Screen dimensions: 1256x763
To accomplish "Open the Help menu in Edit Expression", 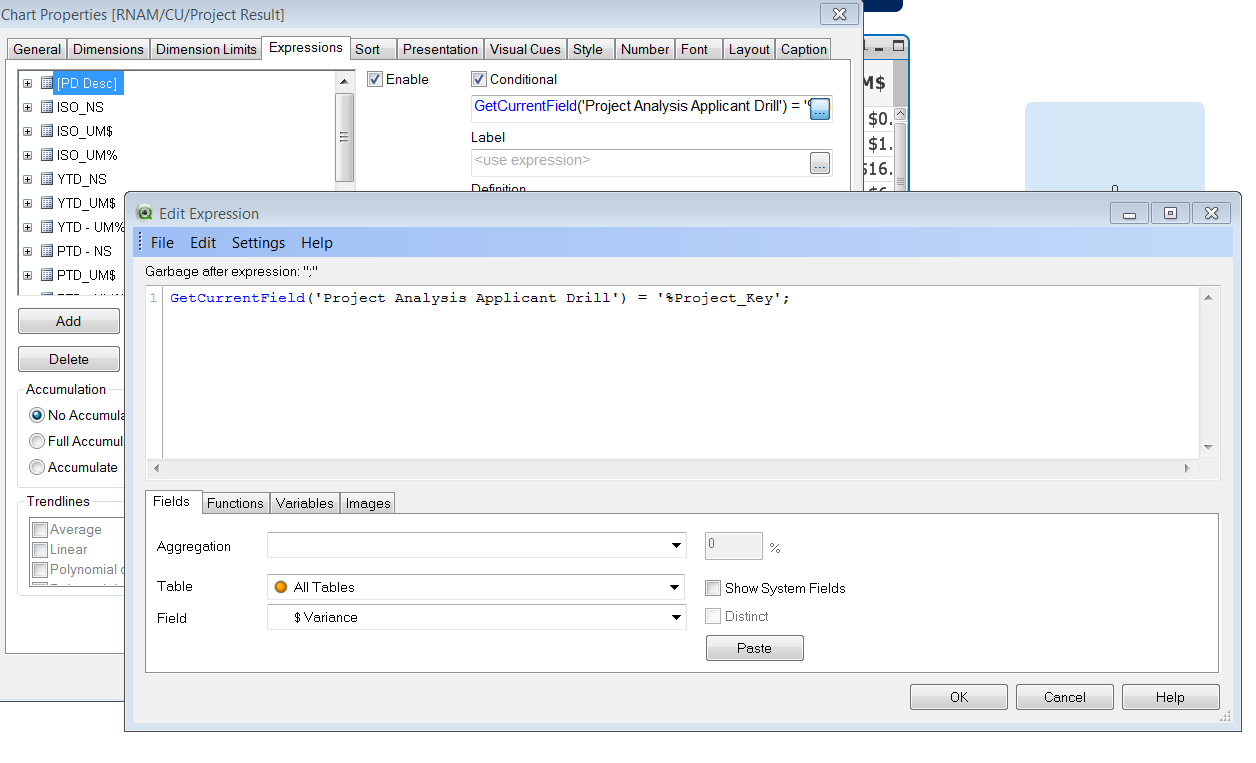I will [x=317, y=243].
